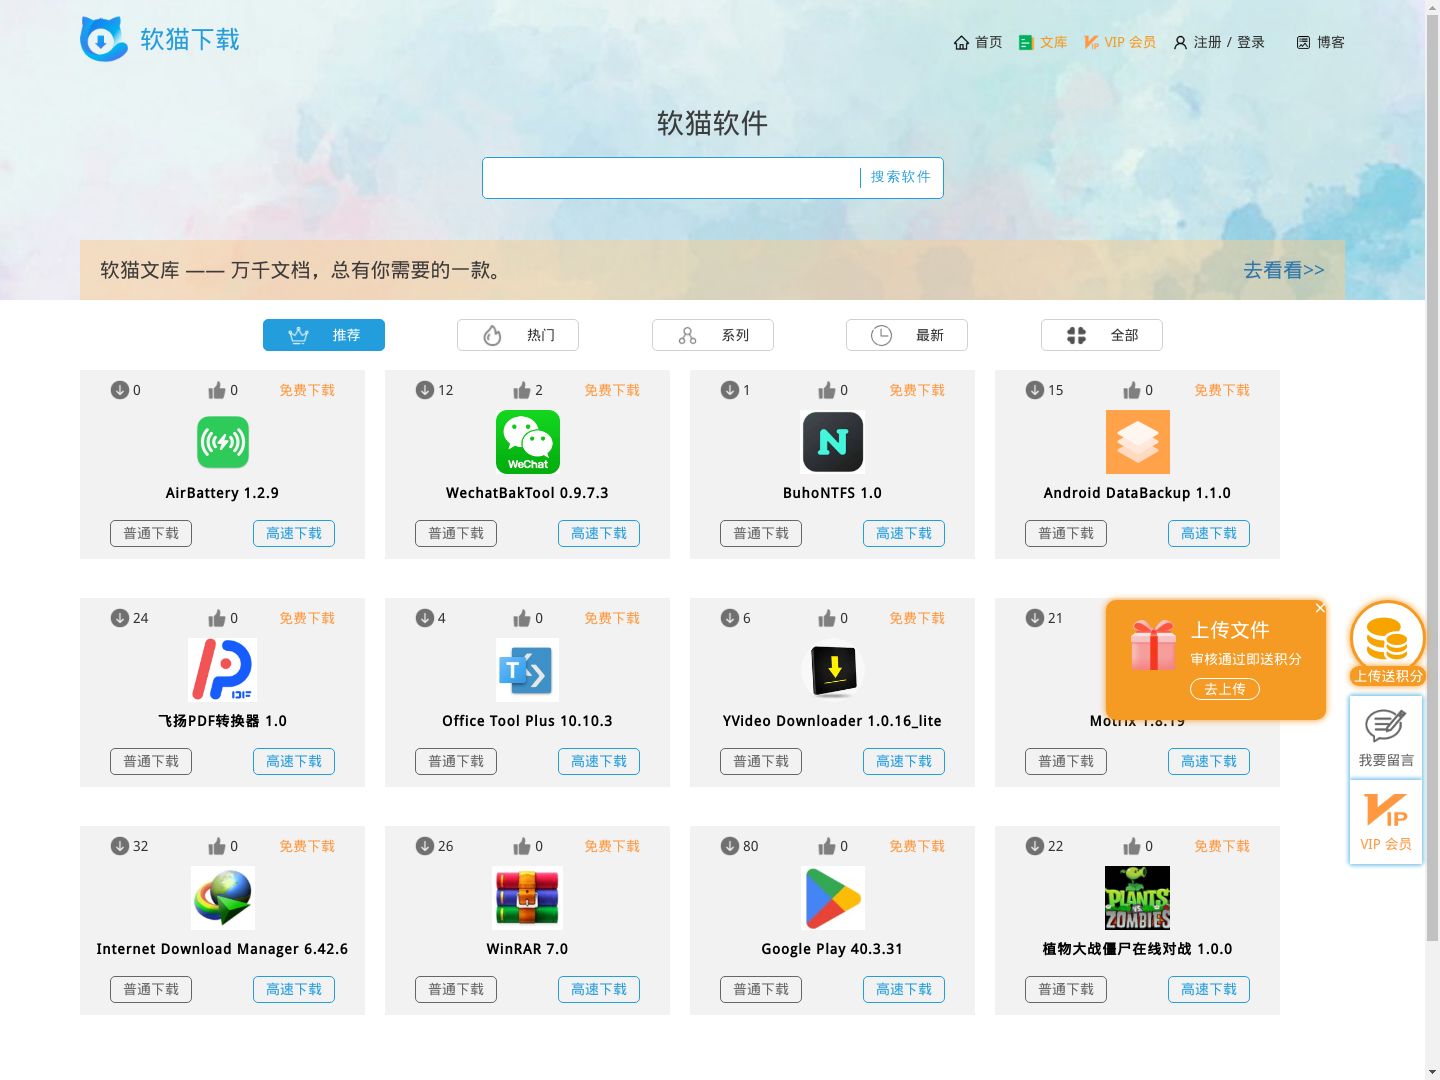Open the VIP 会员 sidebar icon
Screen dimensions: 1440x1080
click(x=1386, y=822)
